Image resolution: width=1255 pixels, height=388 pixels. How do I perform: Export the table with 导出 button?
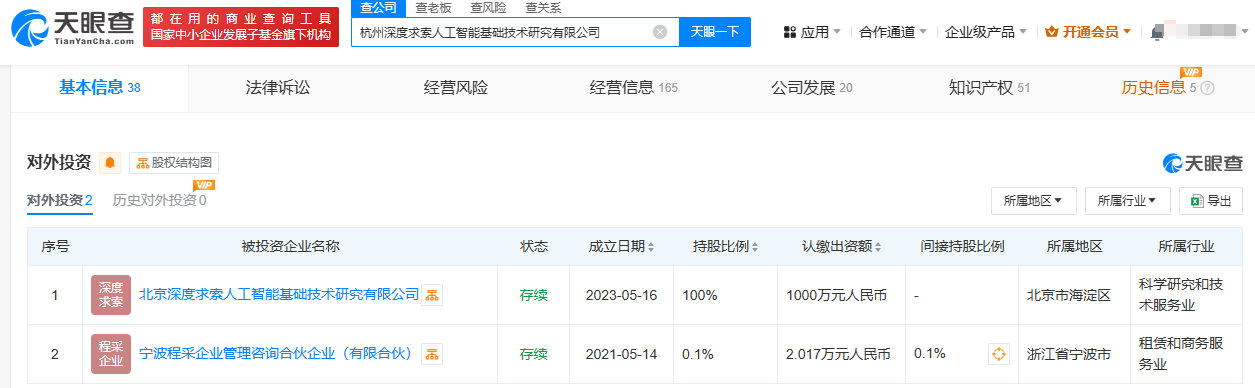coord(1210,200)
